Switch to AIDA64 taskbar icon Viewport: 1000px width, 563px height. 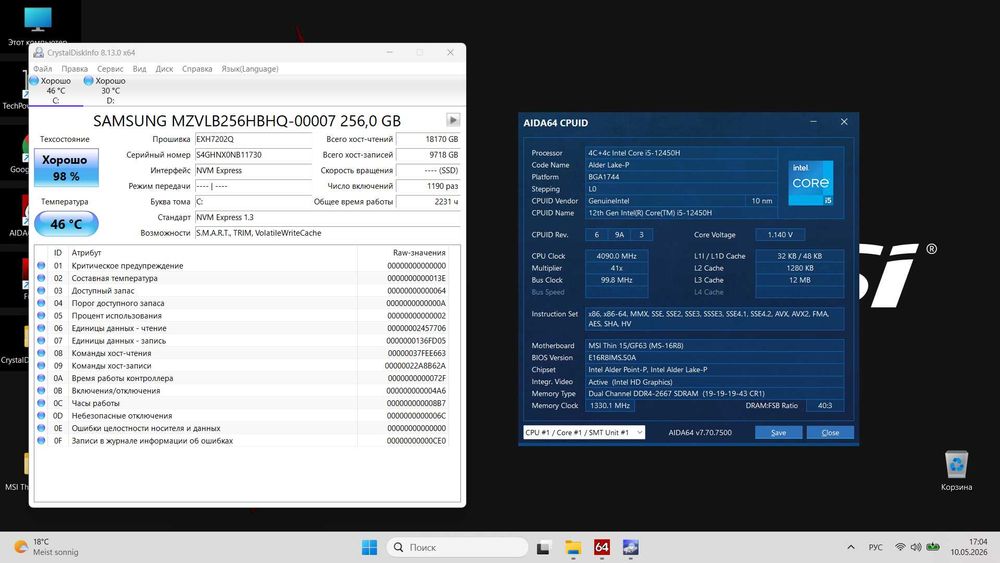601,547
